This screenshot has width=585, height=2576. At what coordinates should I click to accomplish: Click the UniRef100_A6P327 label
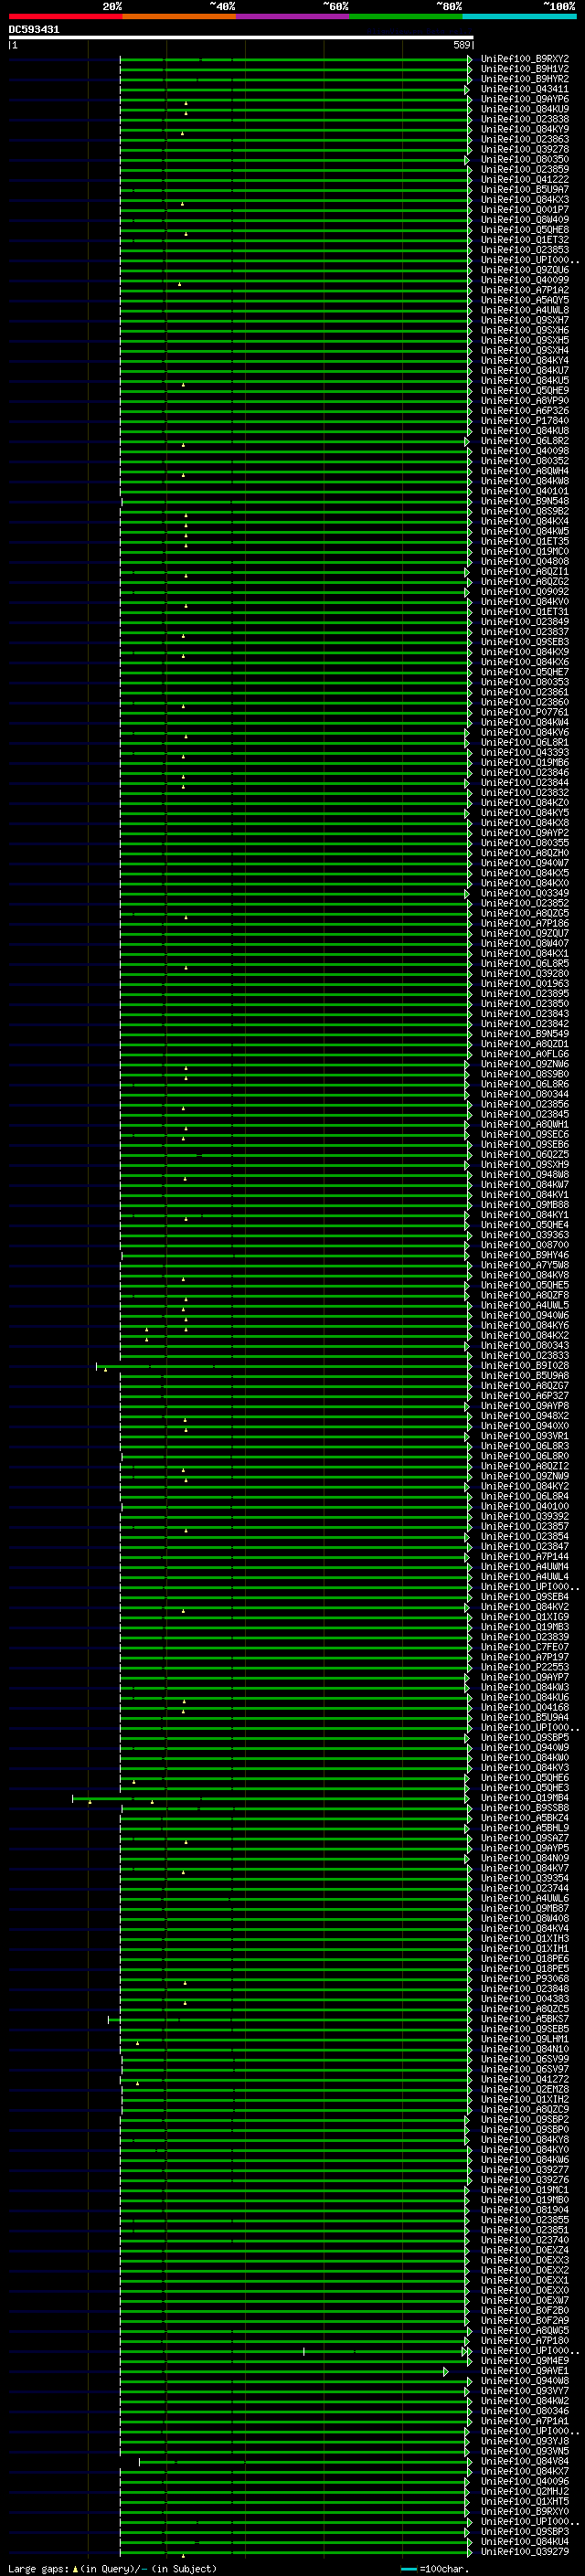click(524, 1395)
